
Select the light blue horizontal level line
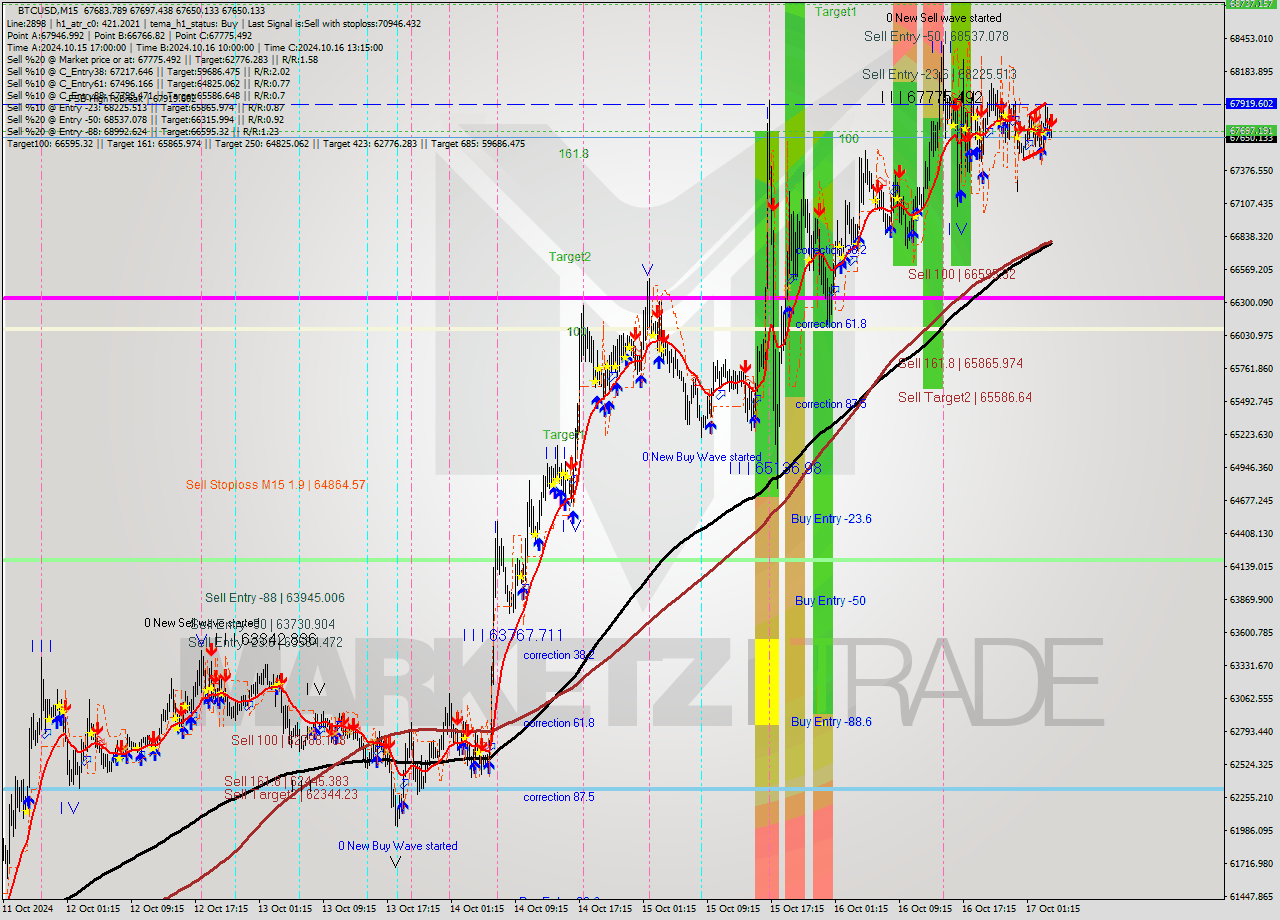[612, 789]
